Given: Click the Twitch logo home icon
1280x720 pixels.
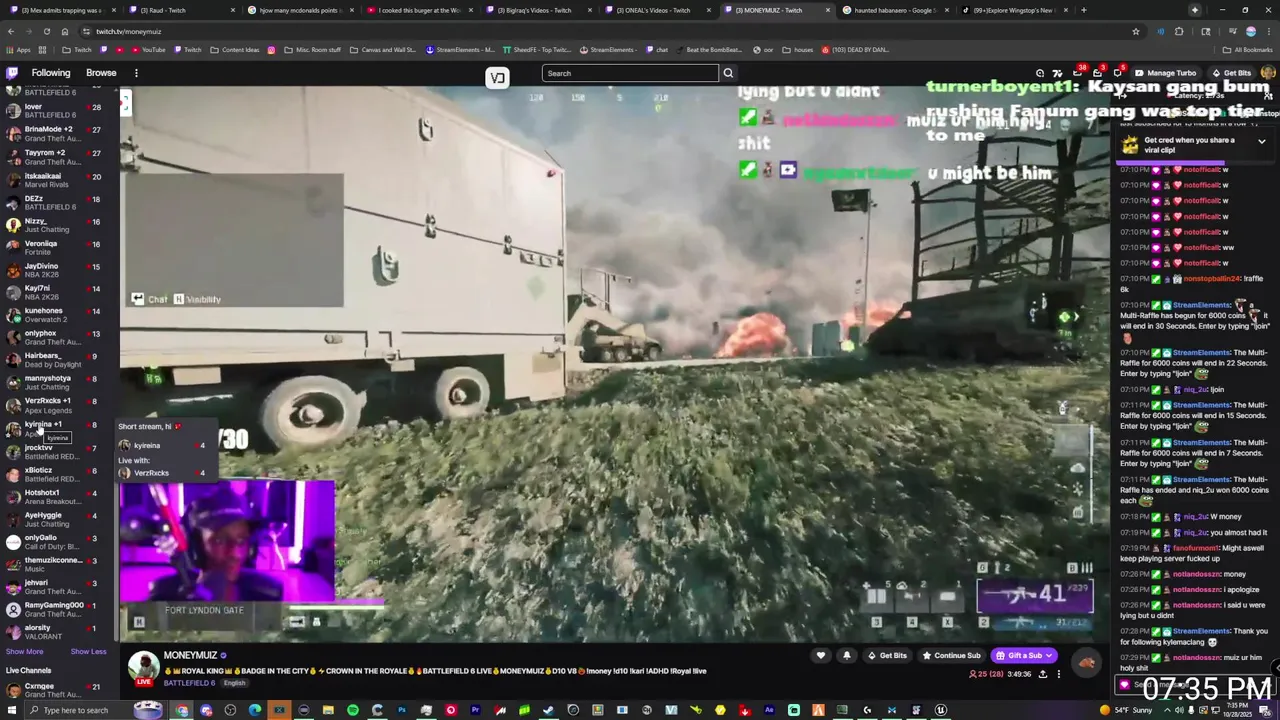Looking at the screenshot, I should tap(12, 73).
